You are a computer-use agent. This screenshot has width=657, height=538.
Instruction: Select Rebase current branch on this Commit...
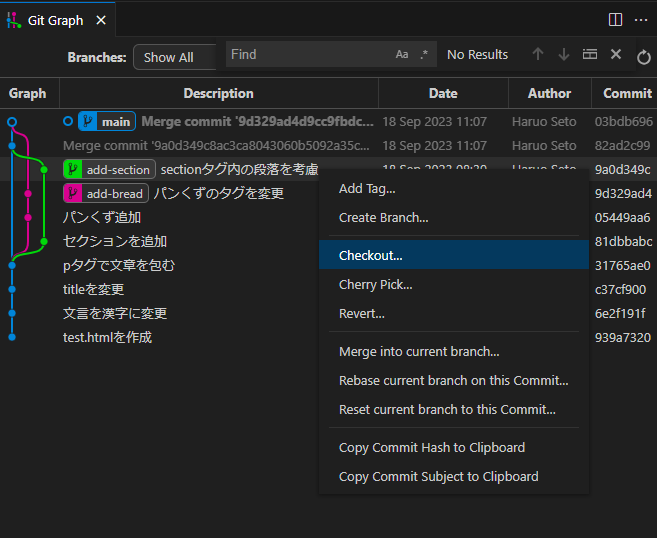pos(454,380)
